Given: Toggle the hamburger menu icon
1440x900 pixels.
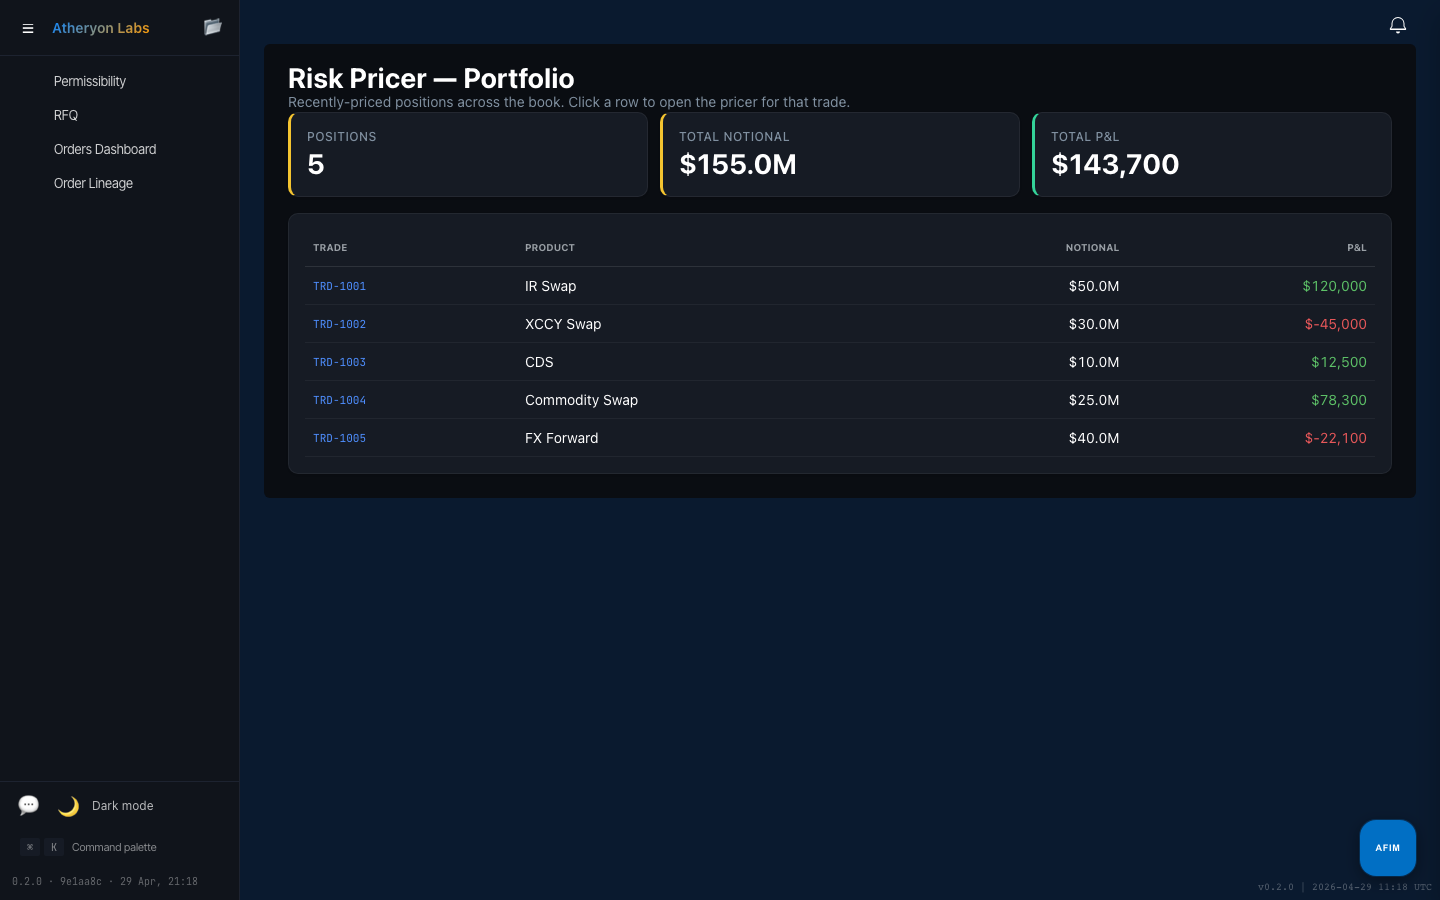Looking at the screenshot, I should click(x=28, y=28).
